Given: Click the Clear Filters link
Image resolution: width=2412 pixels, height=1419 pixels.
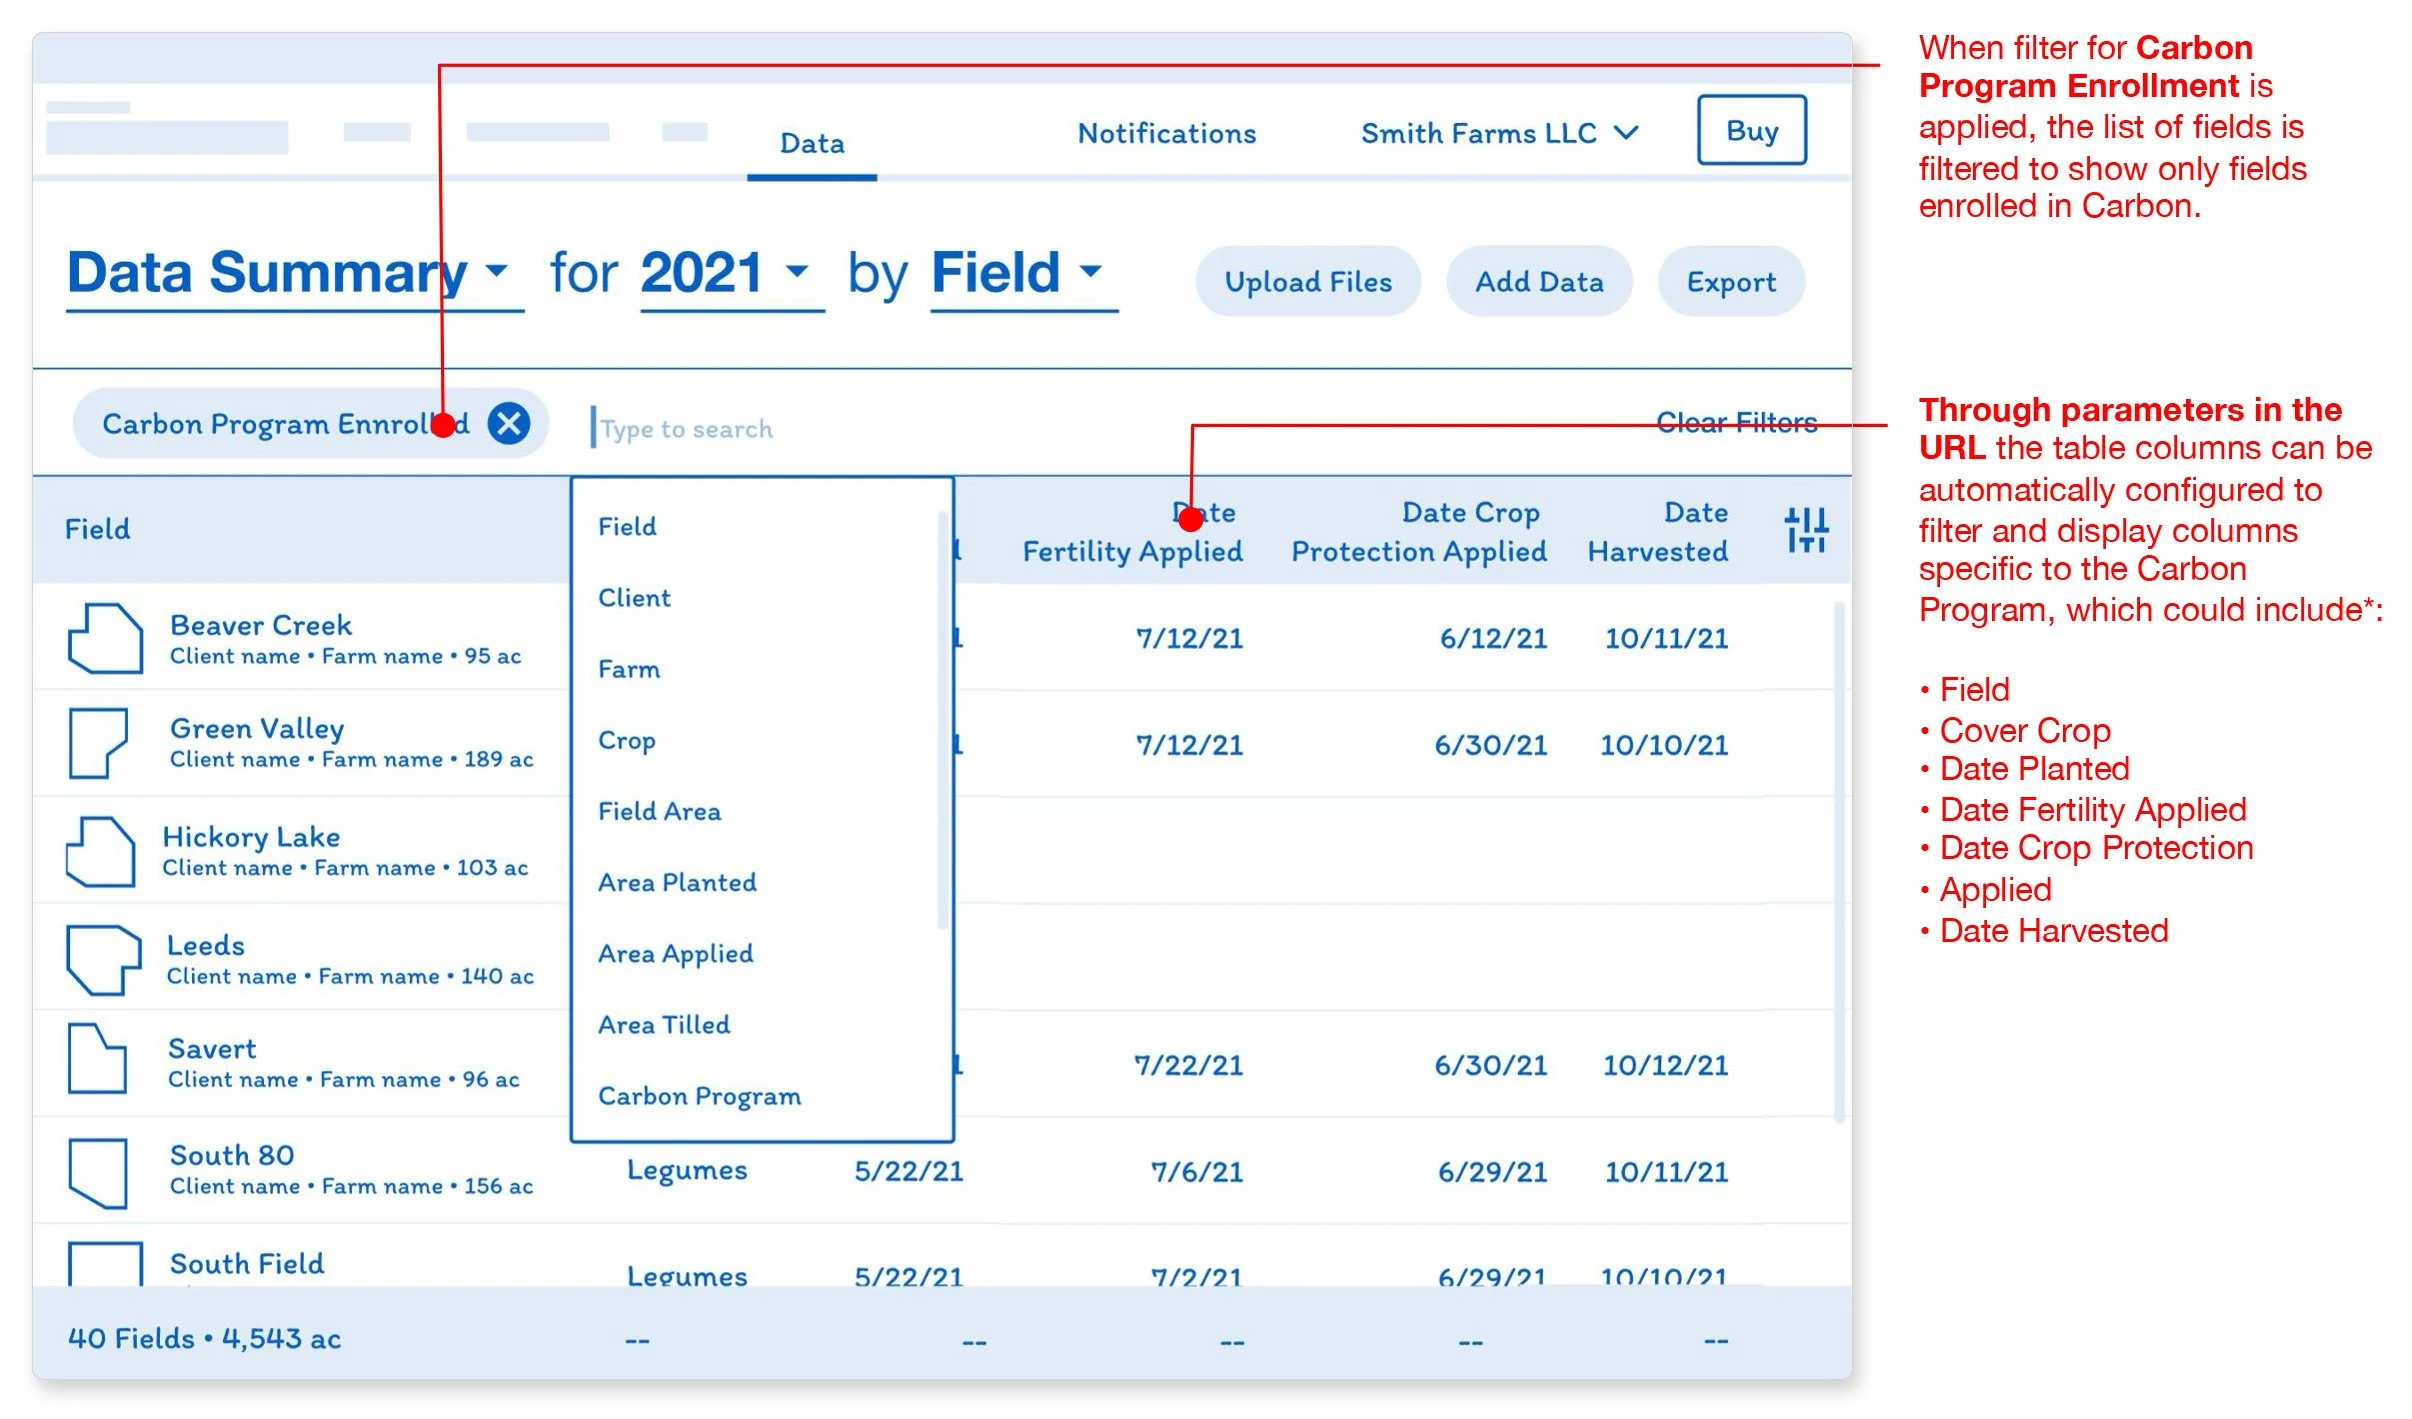Looking at the screenshot, I should point(1736,422).
